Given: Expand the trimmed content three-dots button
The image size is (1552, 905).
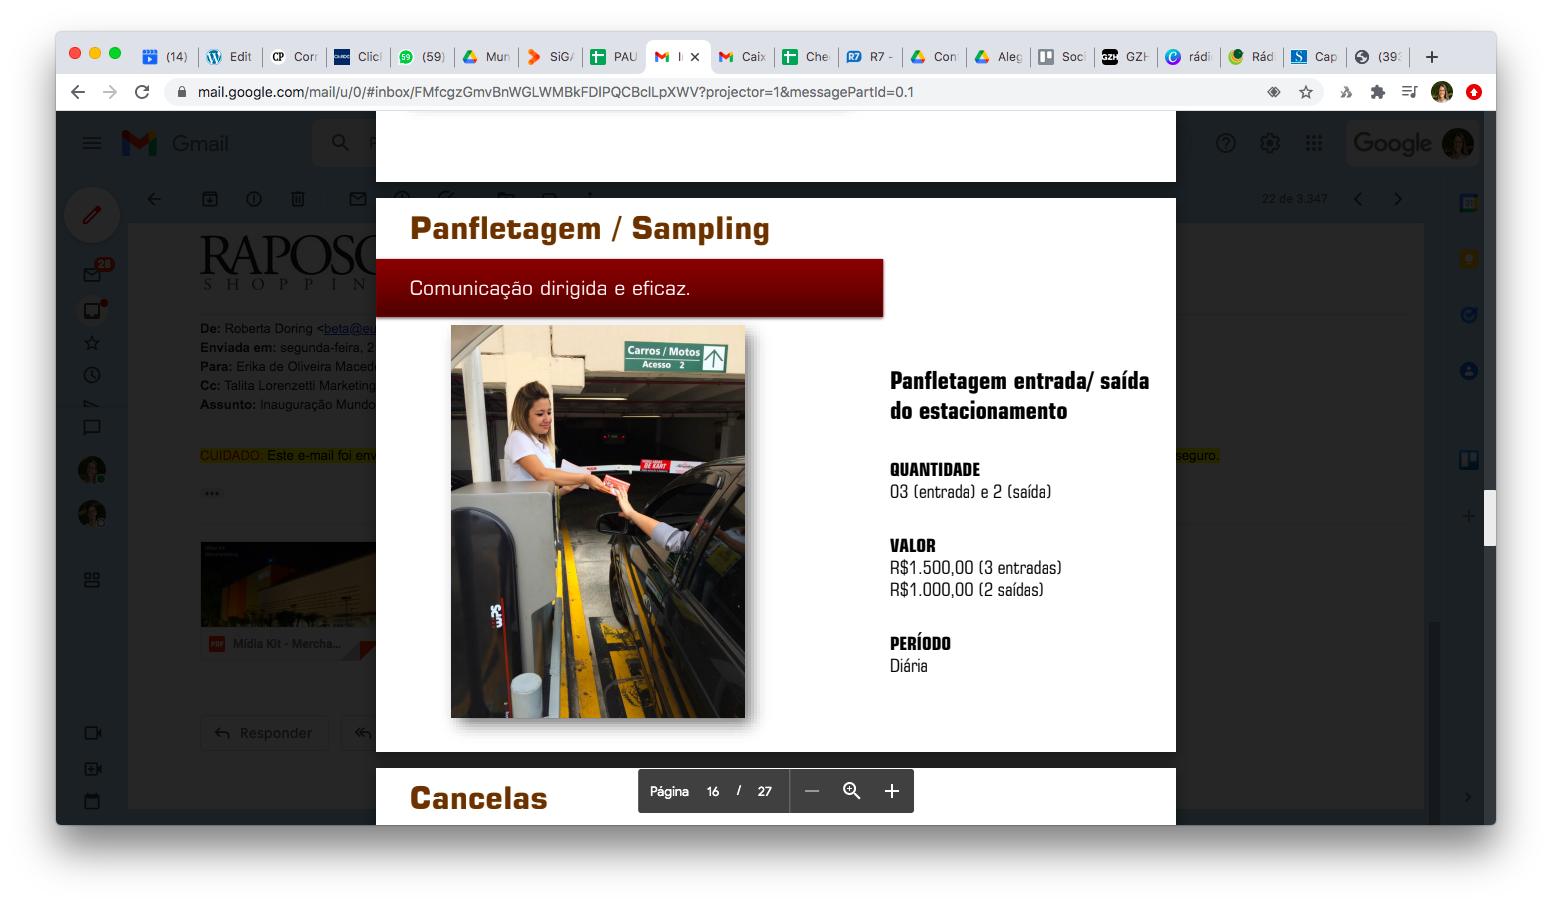Looking at the screenshot, I should click(x=212, y=493).
